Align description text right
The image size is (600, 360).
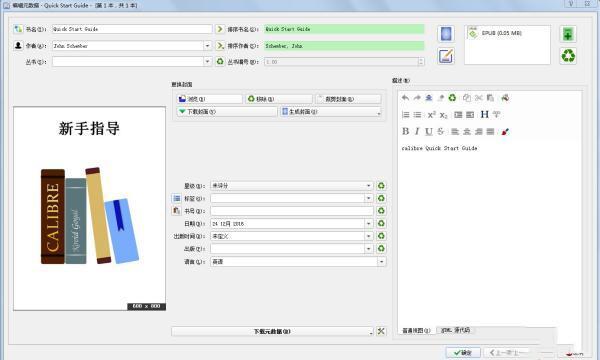pyautogui.click(x=479, y=132)
